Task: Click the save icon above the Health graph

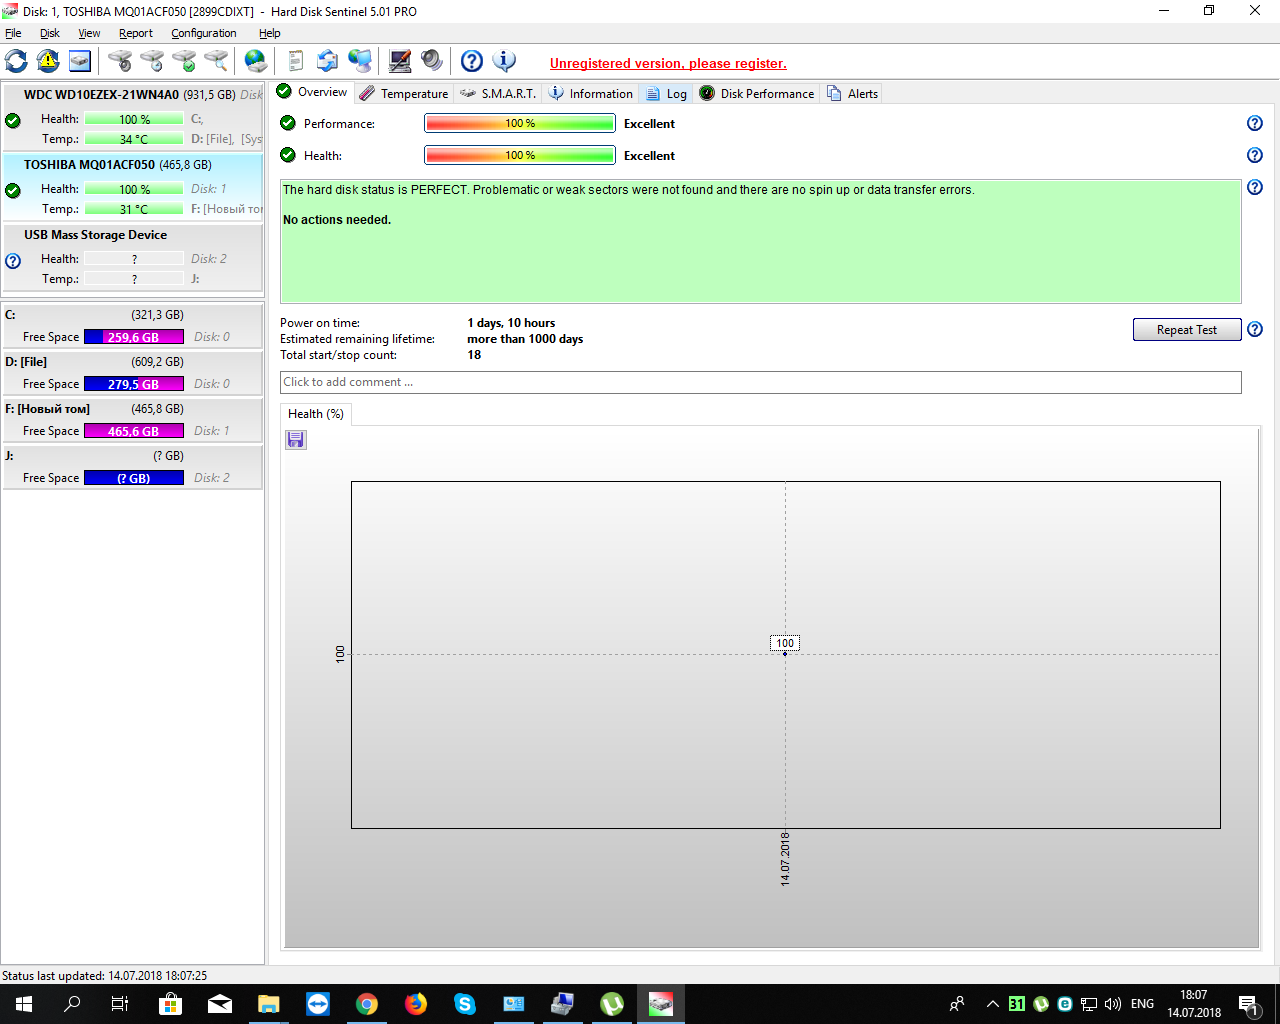Action: (296, 440)
